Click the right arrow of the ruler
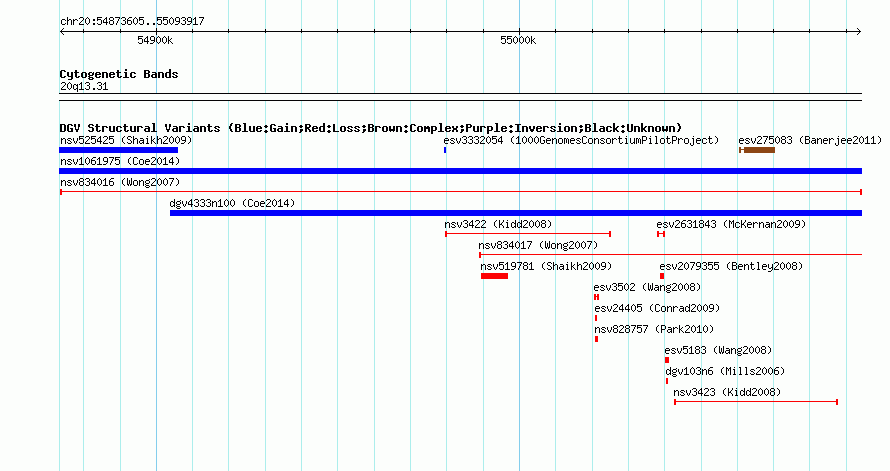The width and height of the screenshot is (890, 471). click(859, 32)
